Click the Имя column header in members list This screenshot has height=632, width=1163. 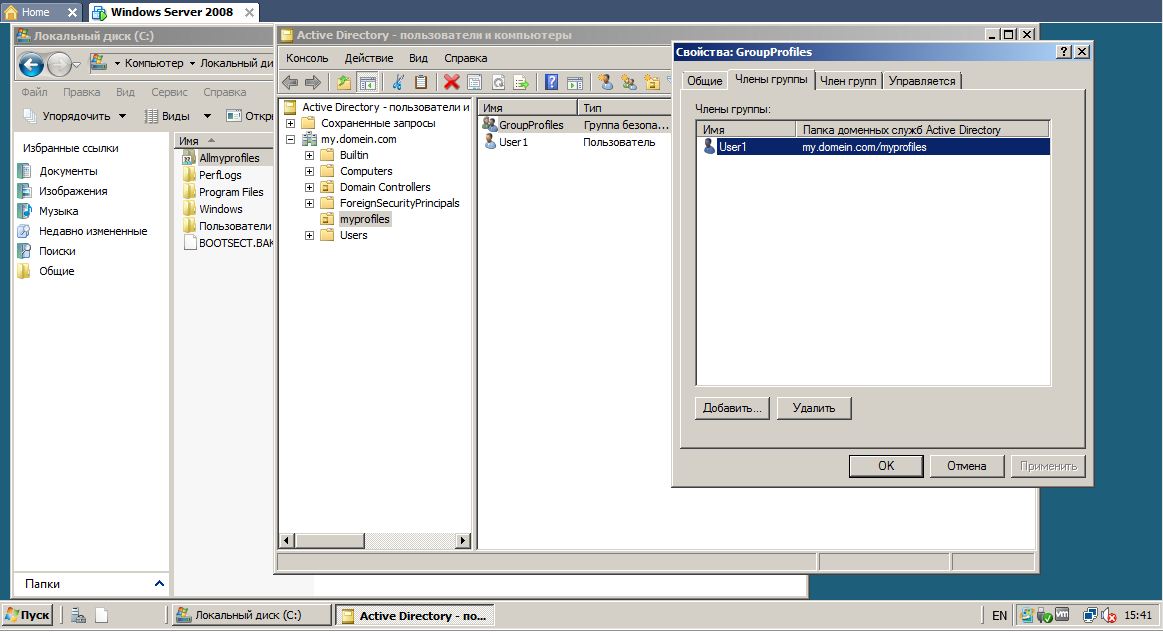coord(745,129)
